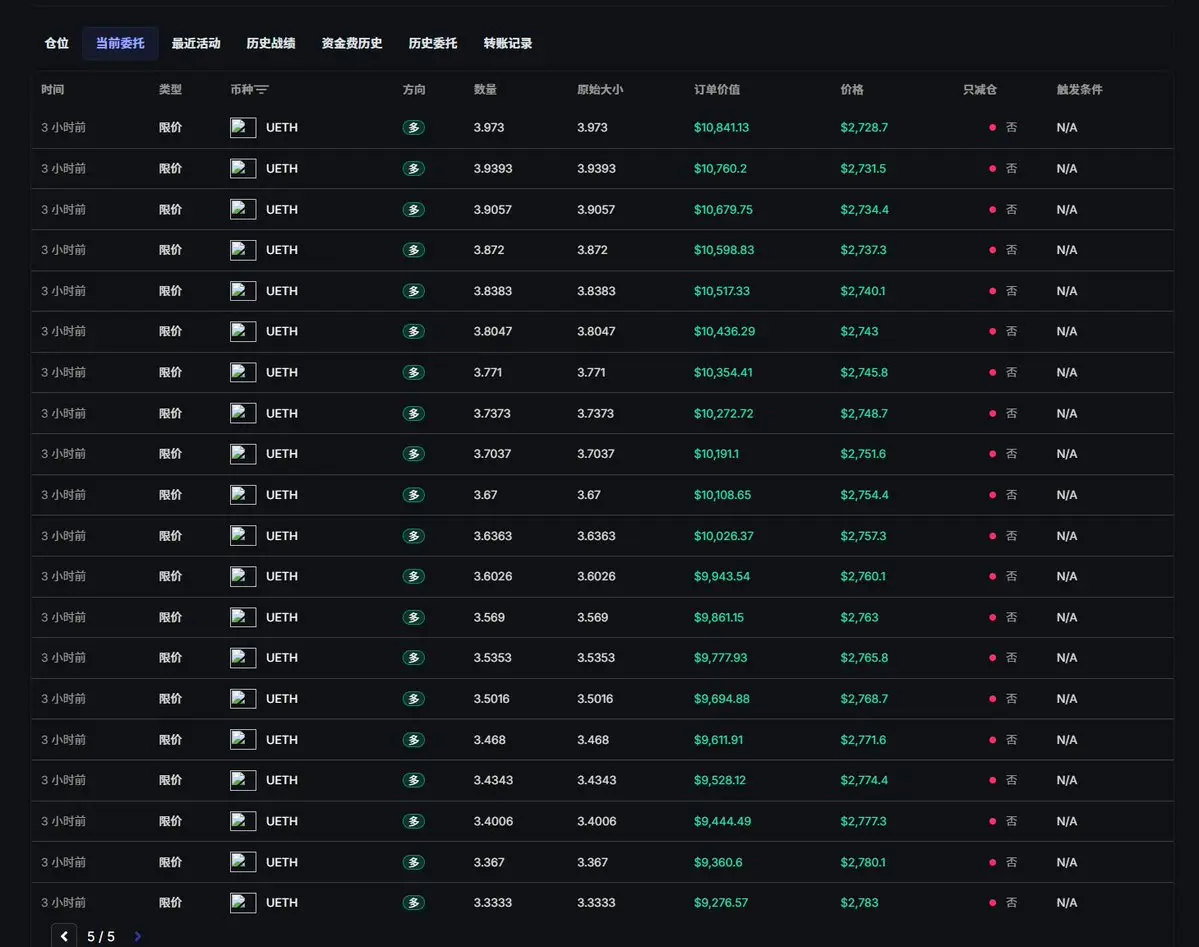Click the 5 / 5 page indicator
This screenshot has width=1199, height=947.
pos(101,936)
